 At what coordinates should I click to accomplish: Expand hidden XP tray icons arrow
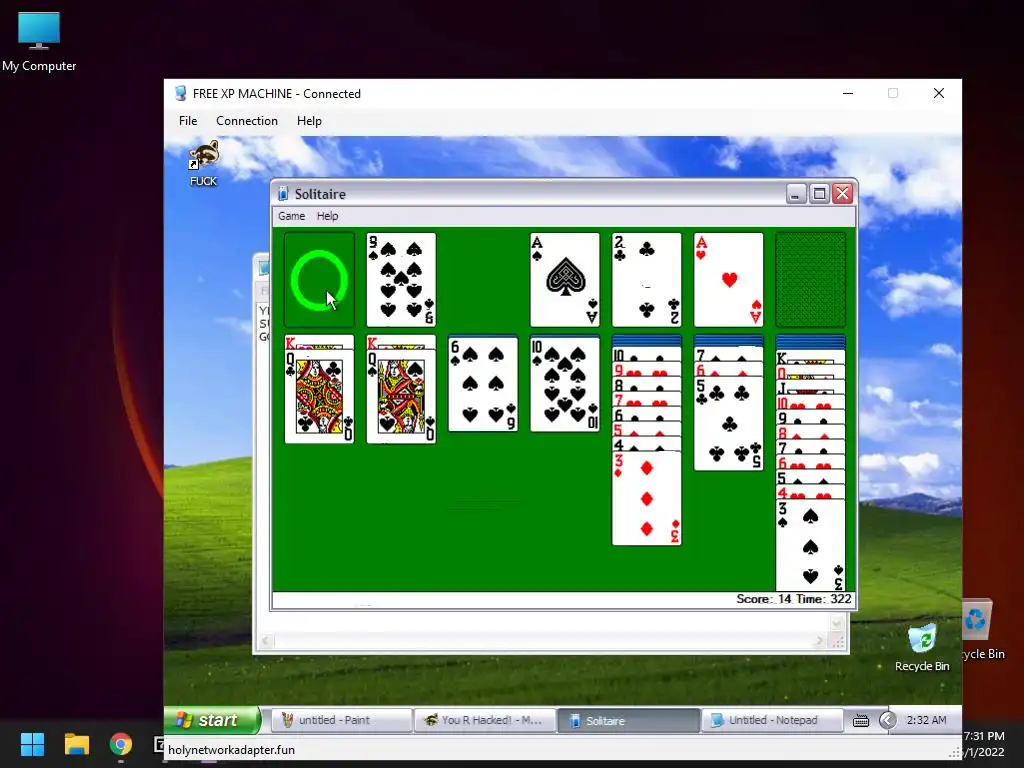(887, 720)
